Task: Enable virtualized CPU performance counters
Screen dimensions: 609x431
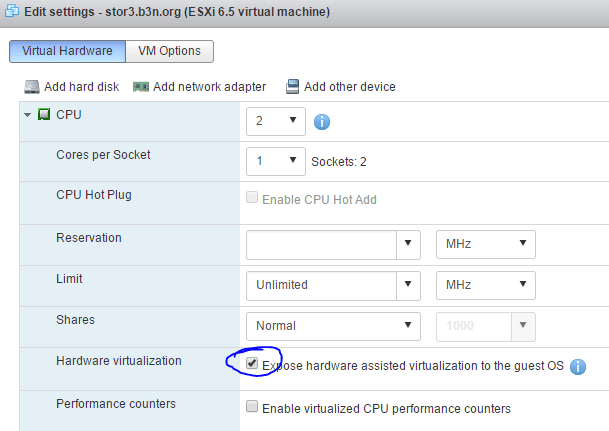Action: (x=252, y=407)
